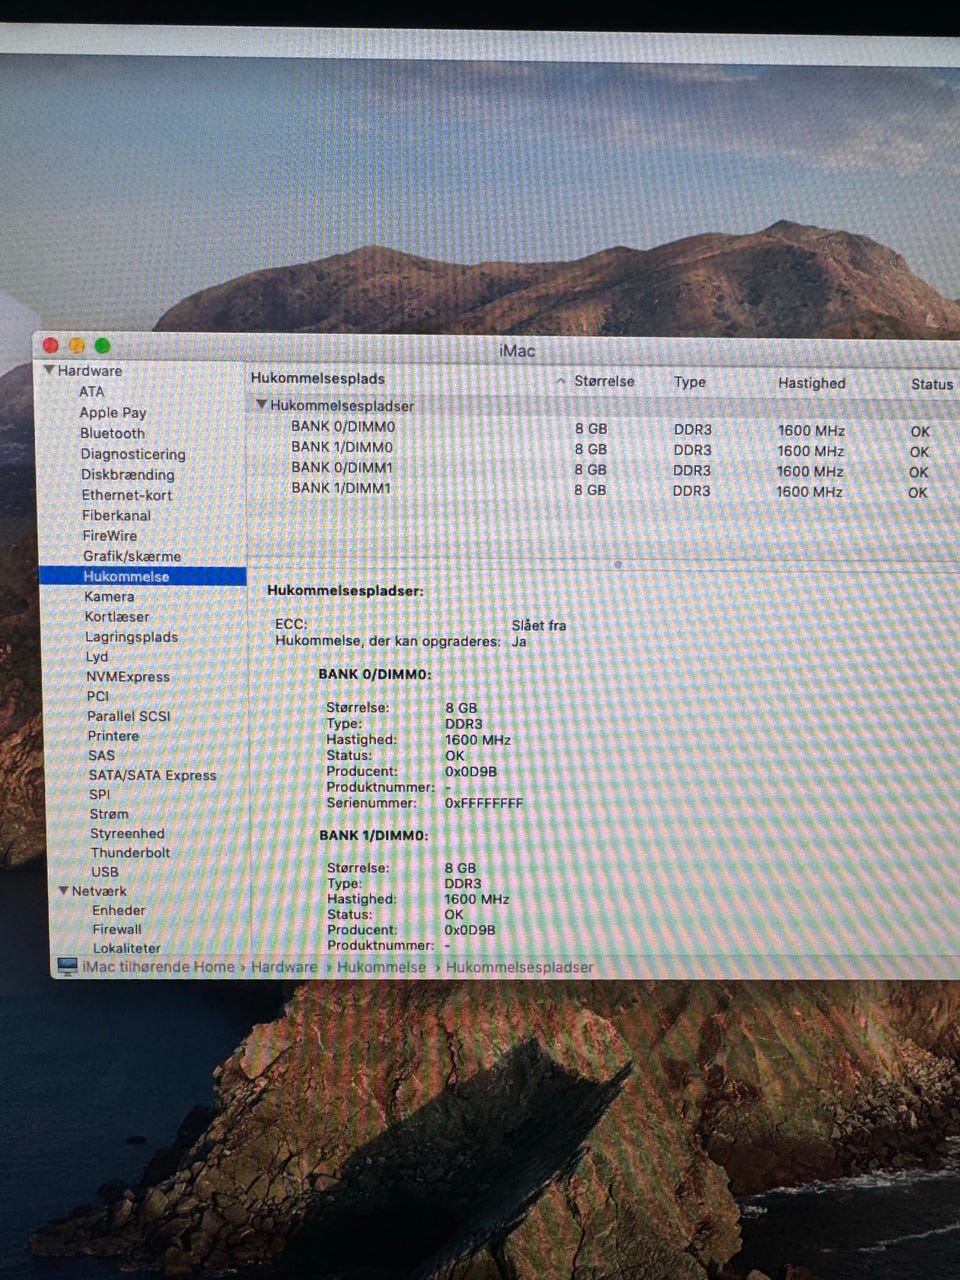Click the green full-screen window button

click(102, 346)
